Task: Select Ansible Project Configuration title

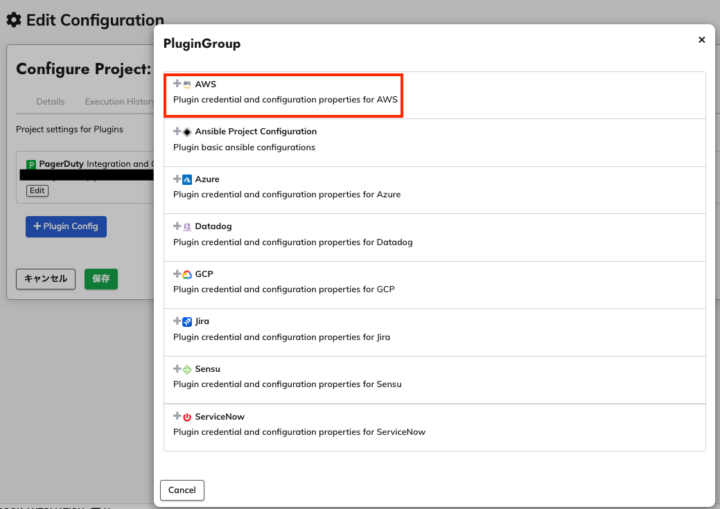Action: click(256, 131)
